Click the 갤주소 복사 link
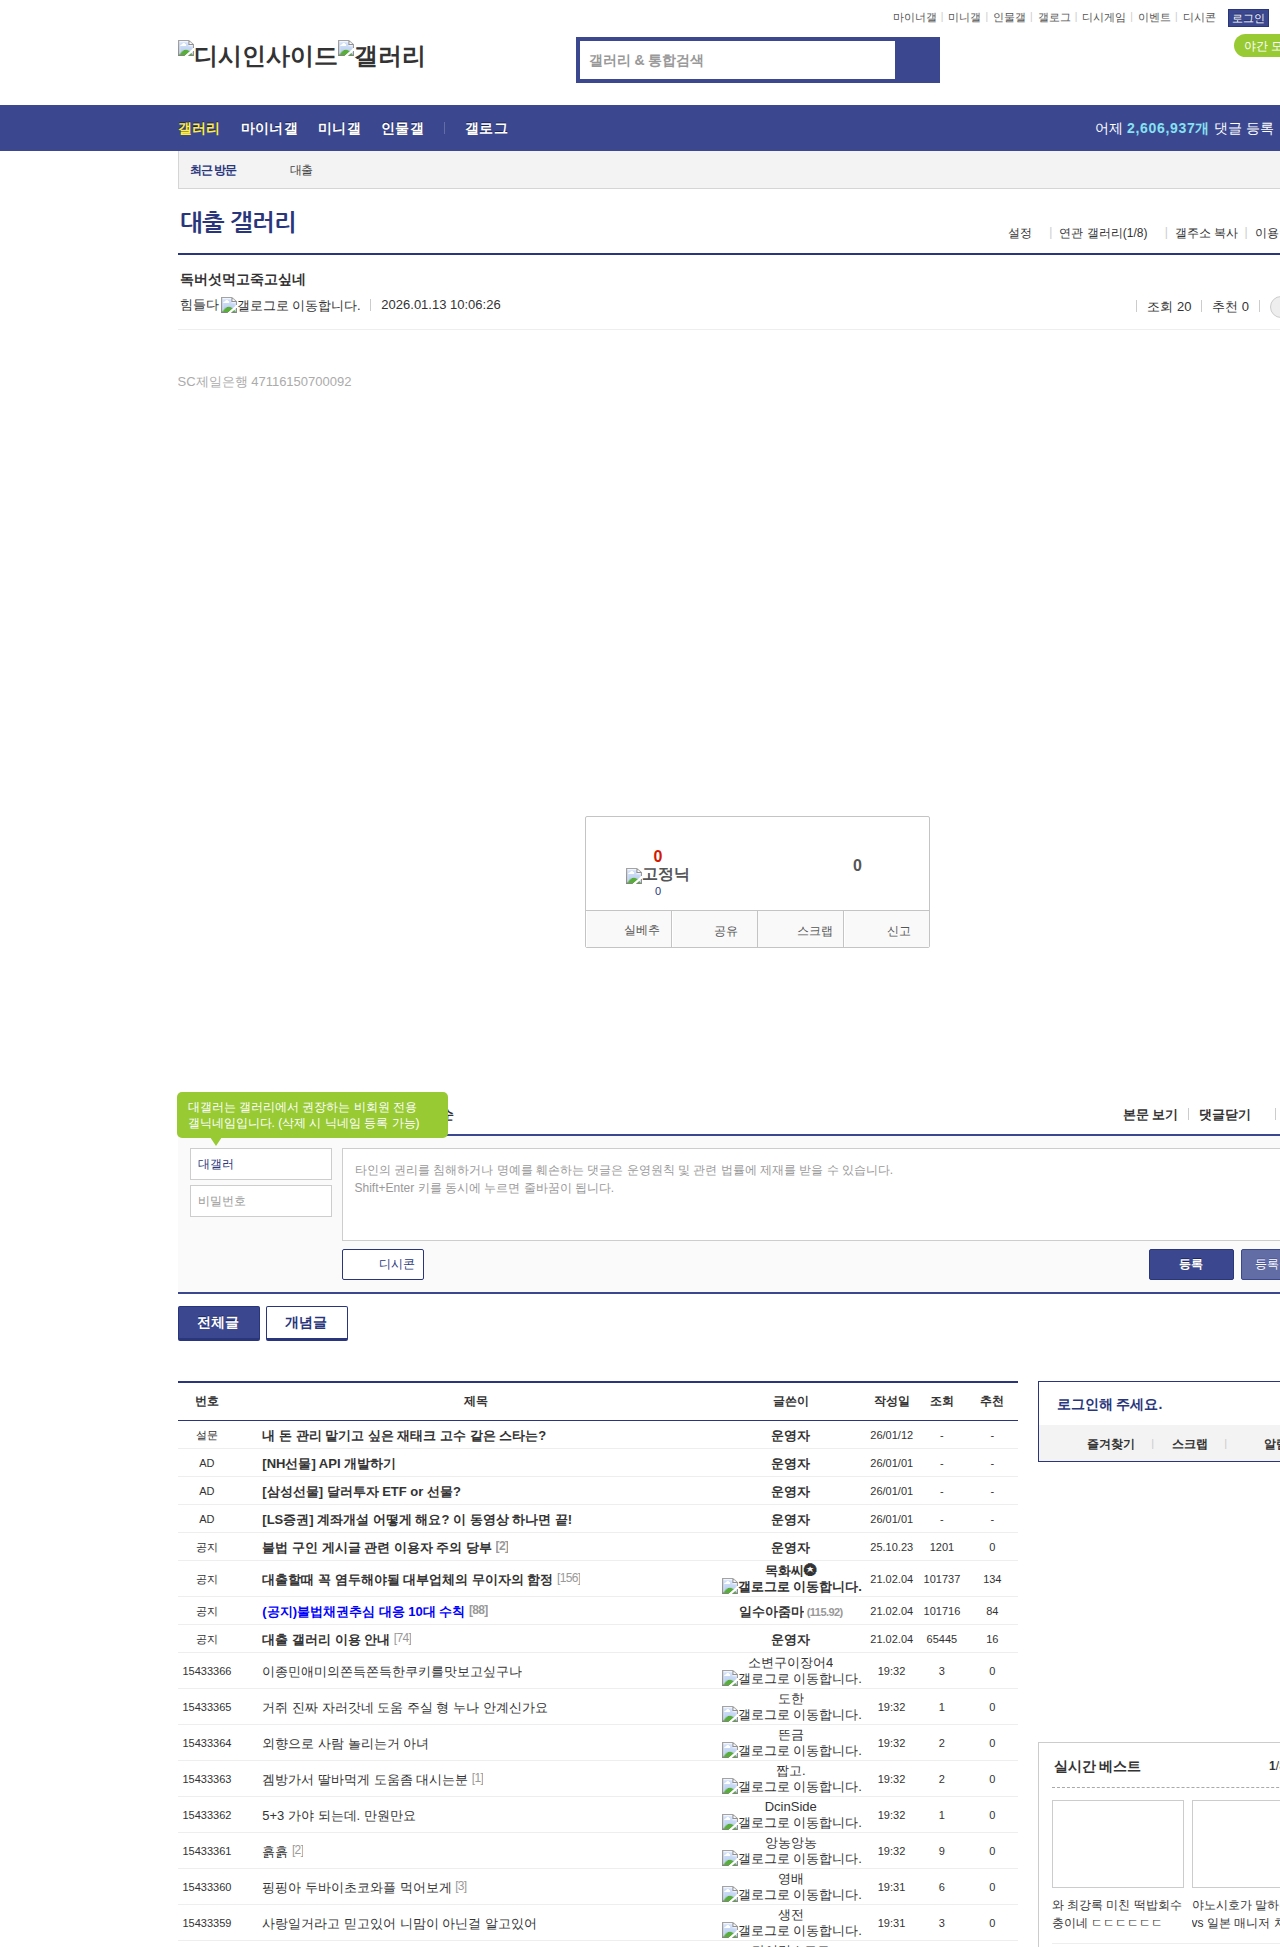 pyautogui.click(x=1206, y=233)
